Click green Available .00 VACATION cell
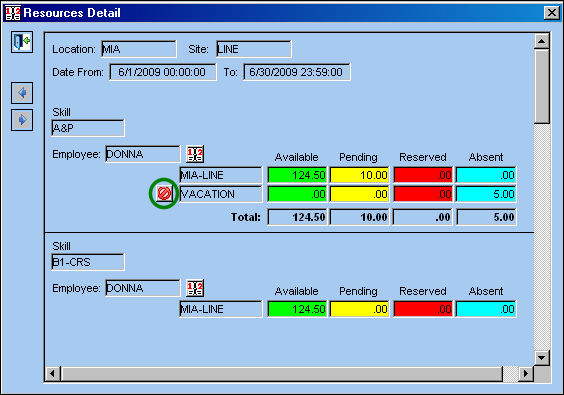The image size is (564, 395). pos(297,194)
